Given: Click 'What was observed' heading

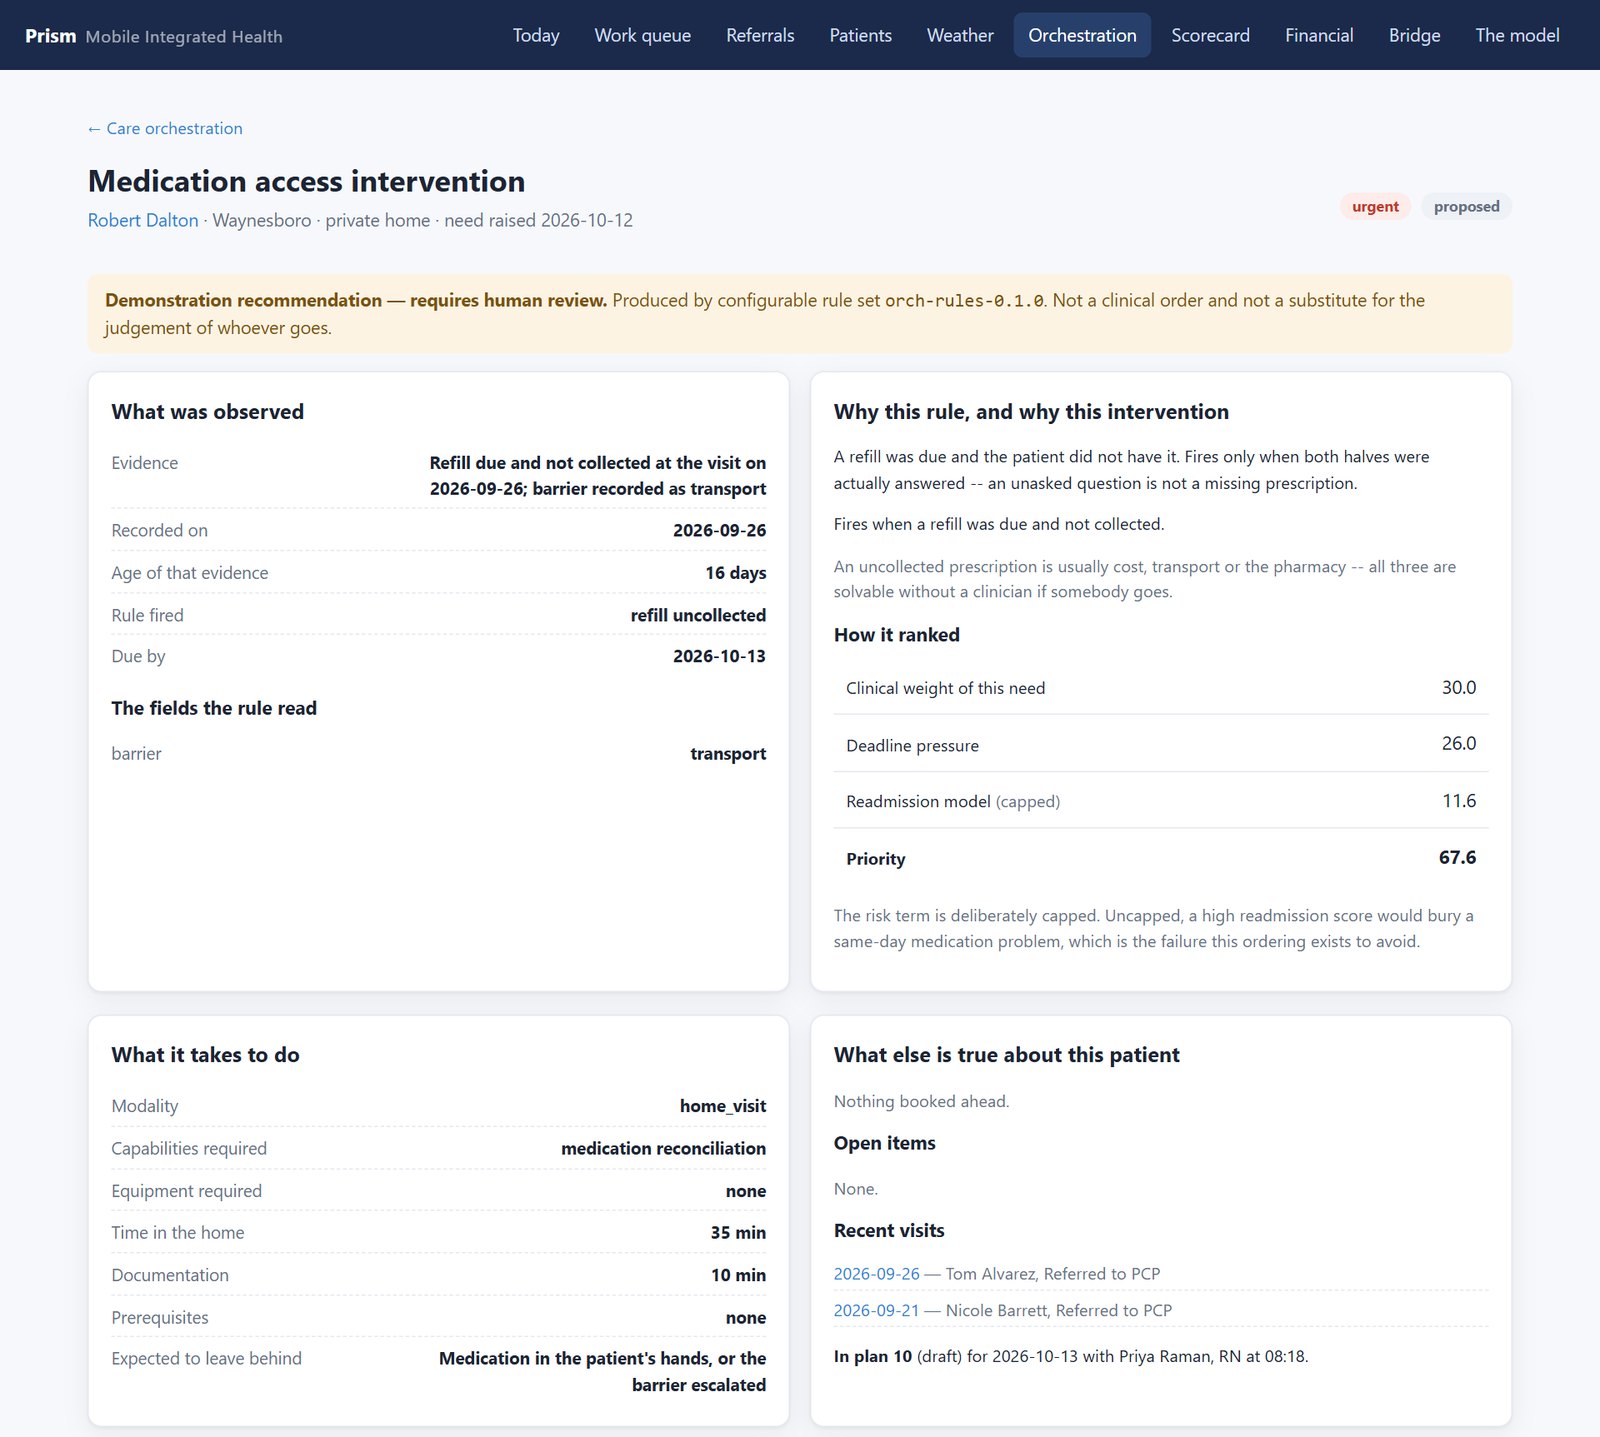Looking at the screenshot, I should click(x=207, y=412).
